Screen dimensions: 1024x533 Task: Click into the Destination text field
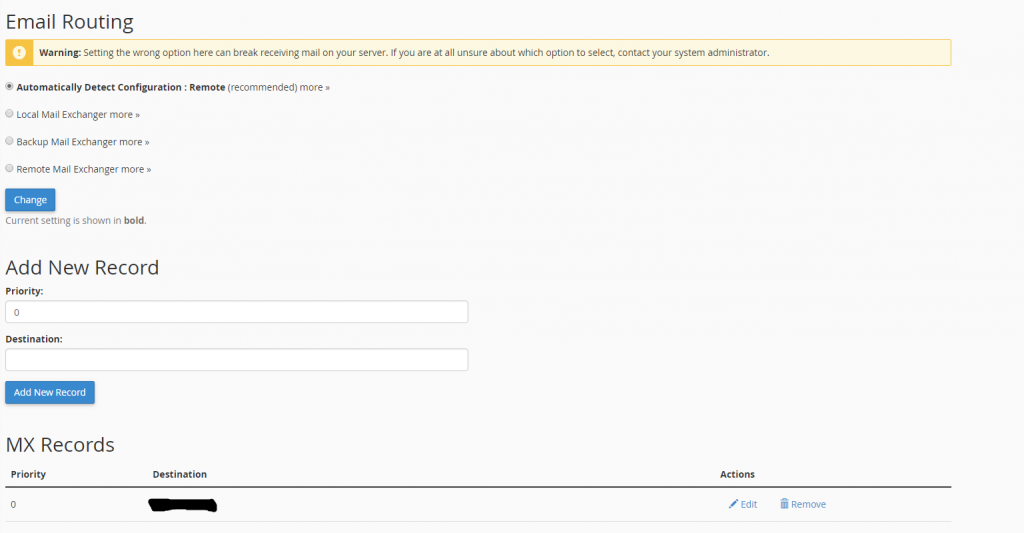click(236, 360)
